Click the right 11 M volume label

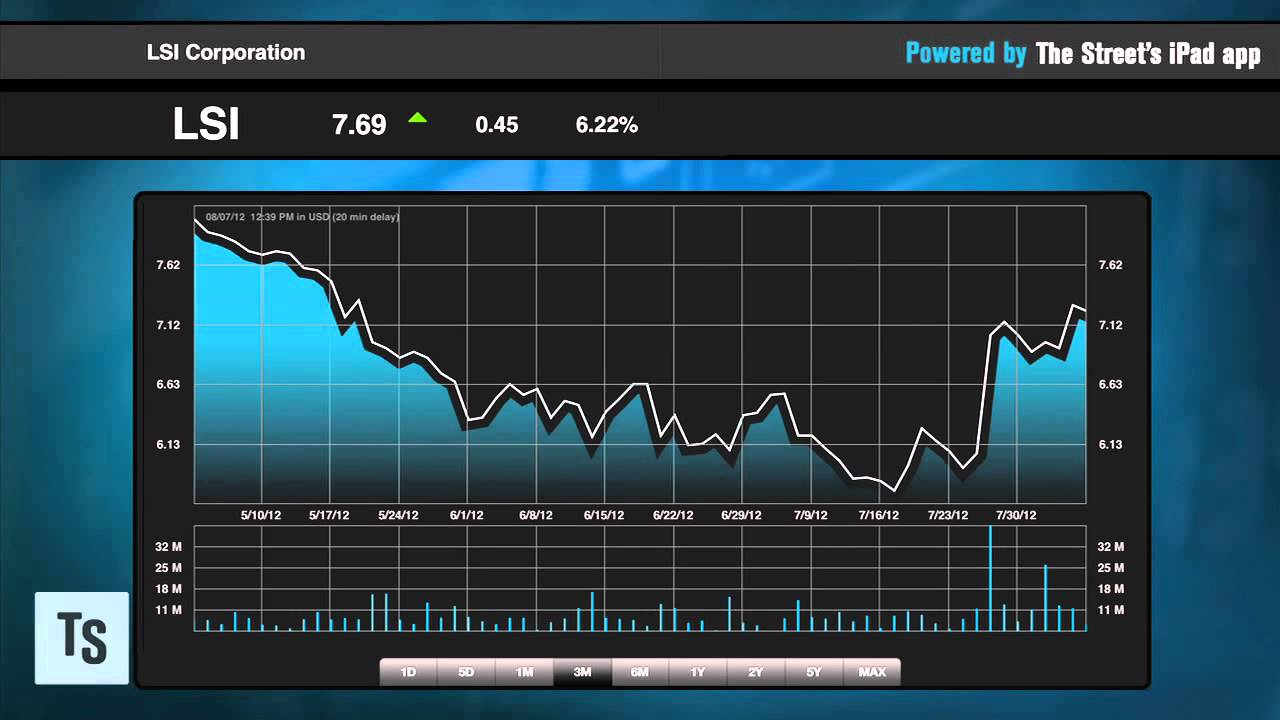tap(1111, 610)
